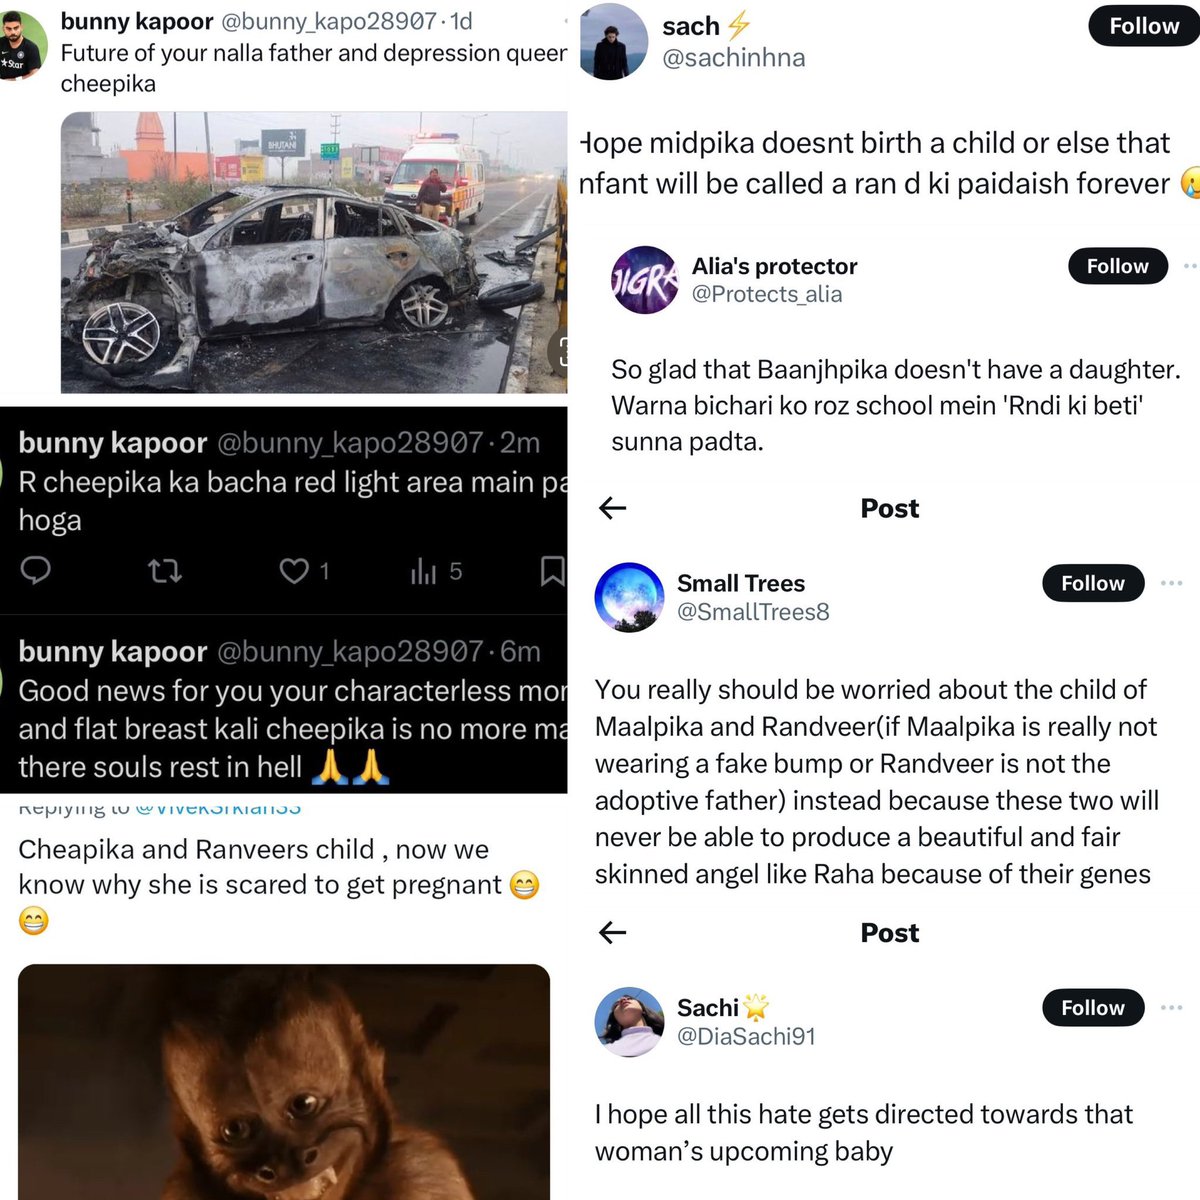Open the burnt car photo
This screenshot has width=1200, height=1200.
tap(314, 252)
